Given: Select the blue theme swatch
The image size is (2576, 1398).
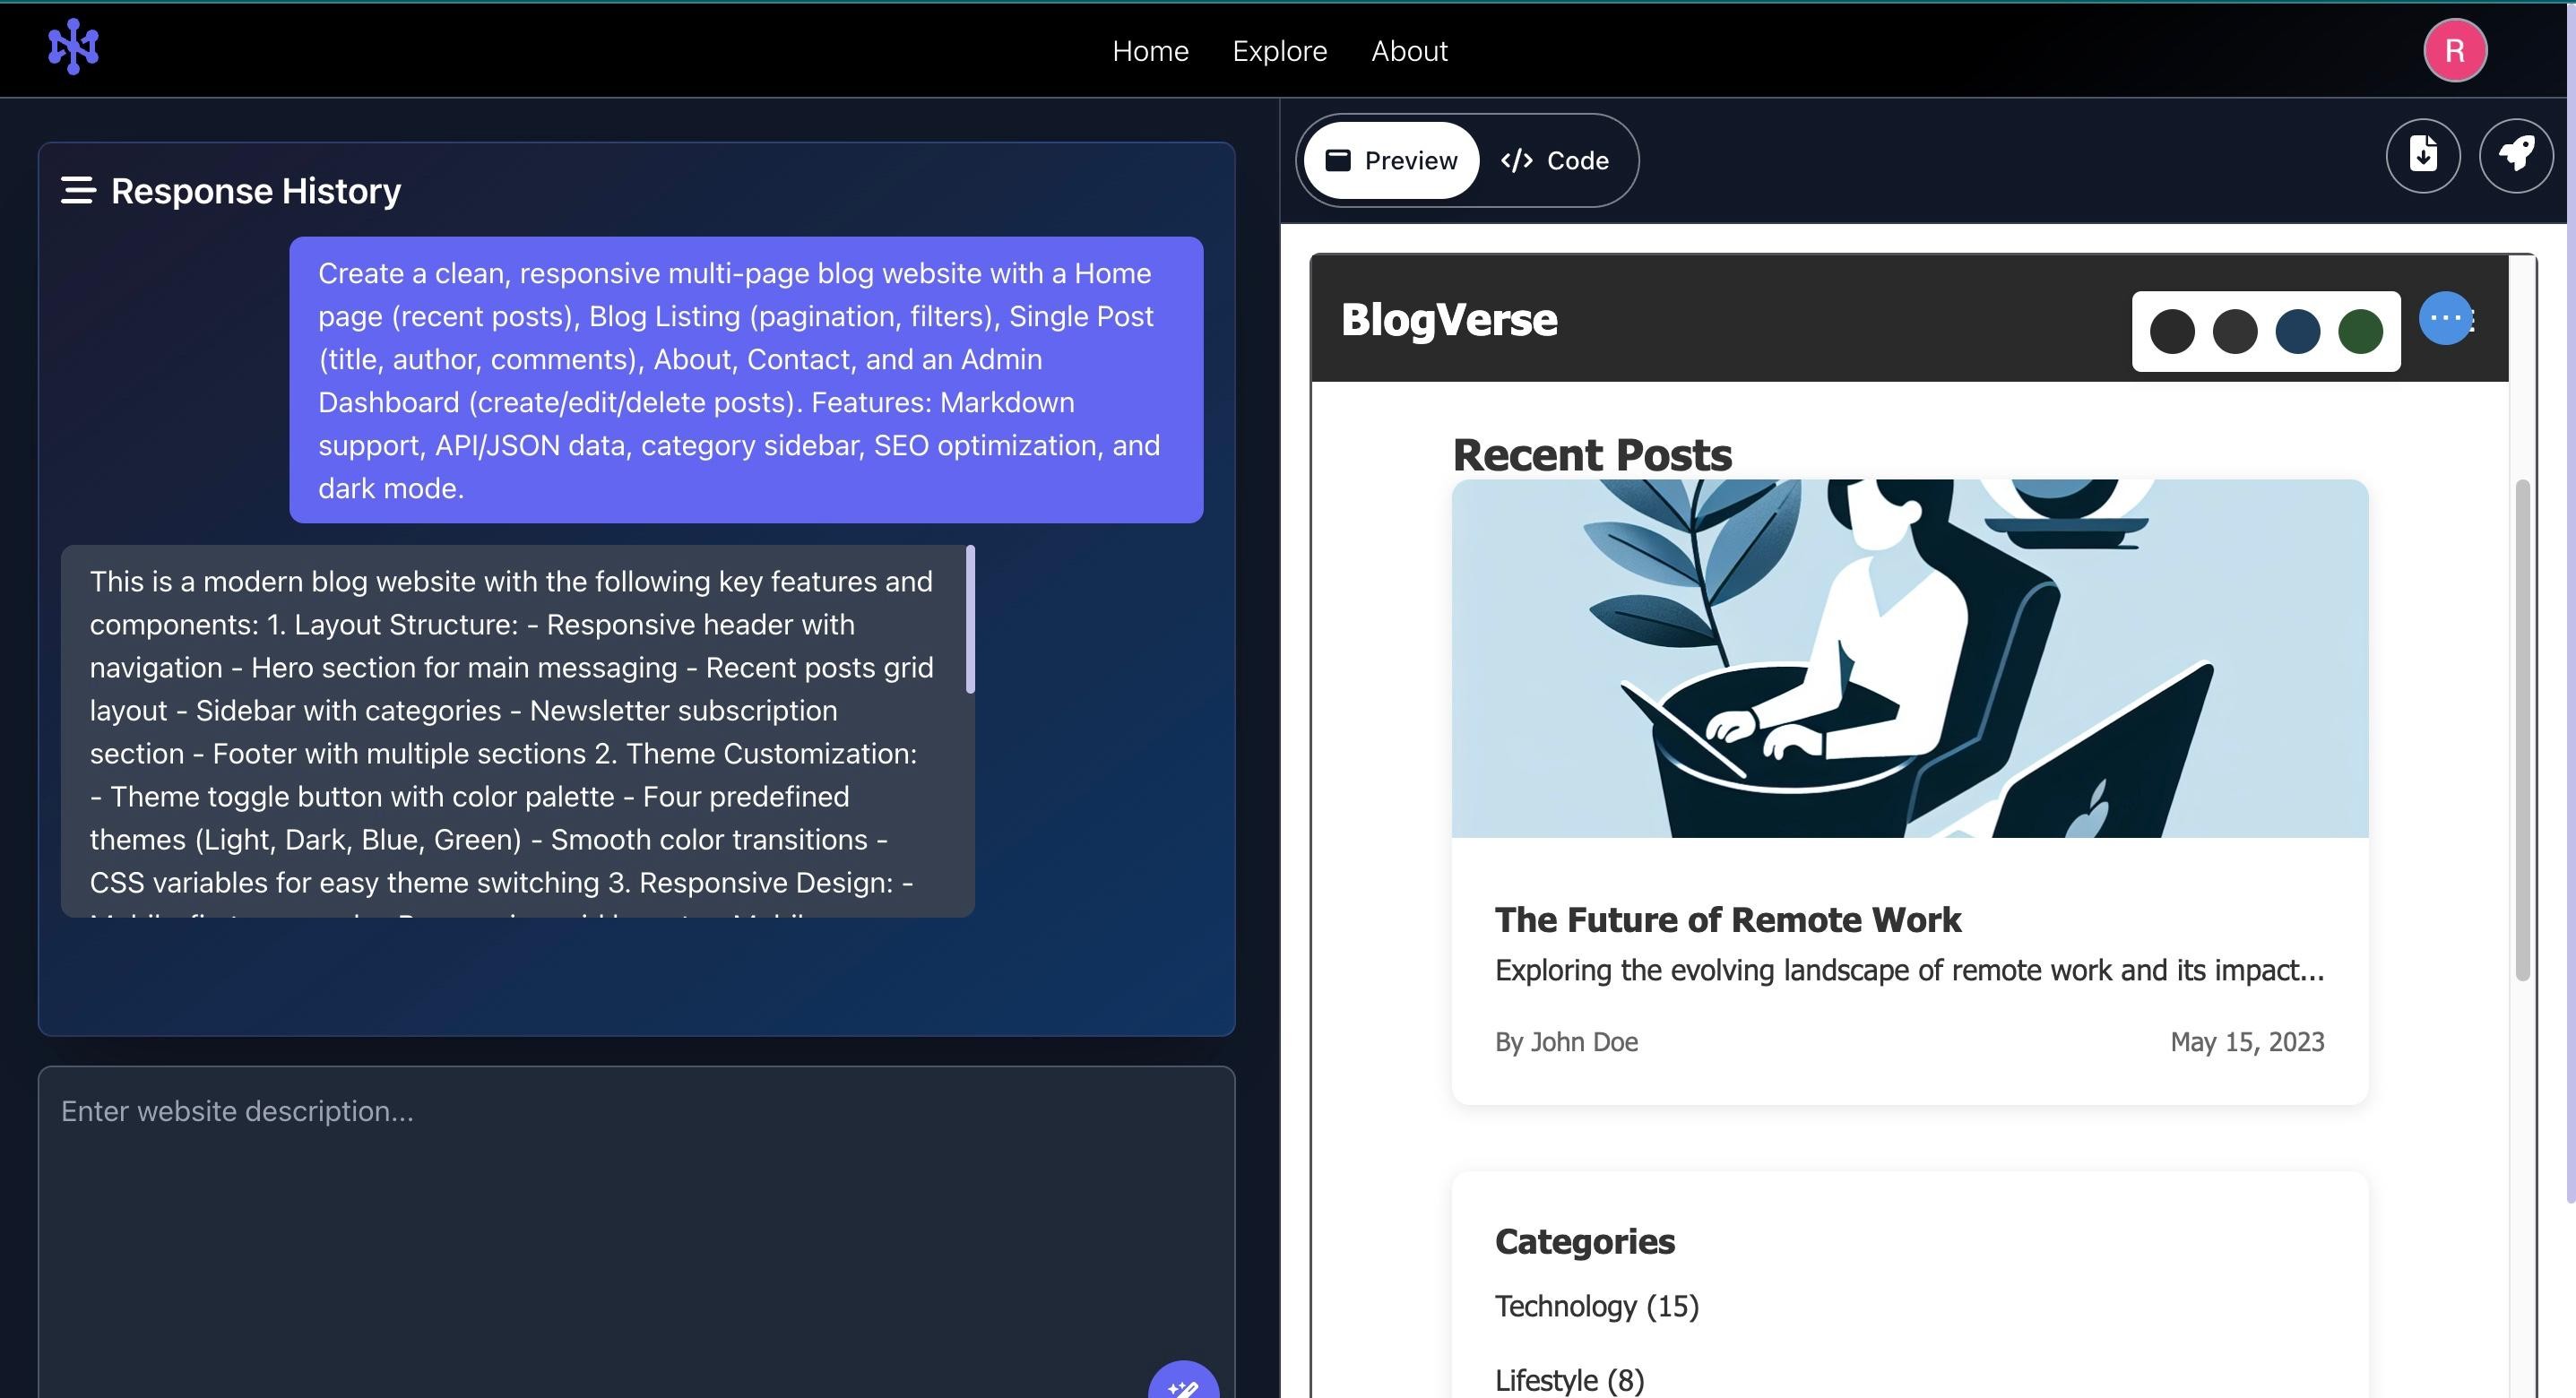Looking at the screenshot, I should click(2297, 331).
